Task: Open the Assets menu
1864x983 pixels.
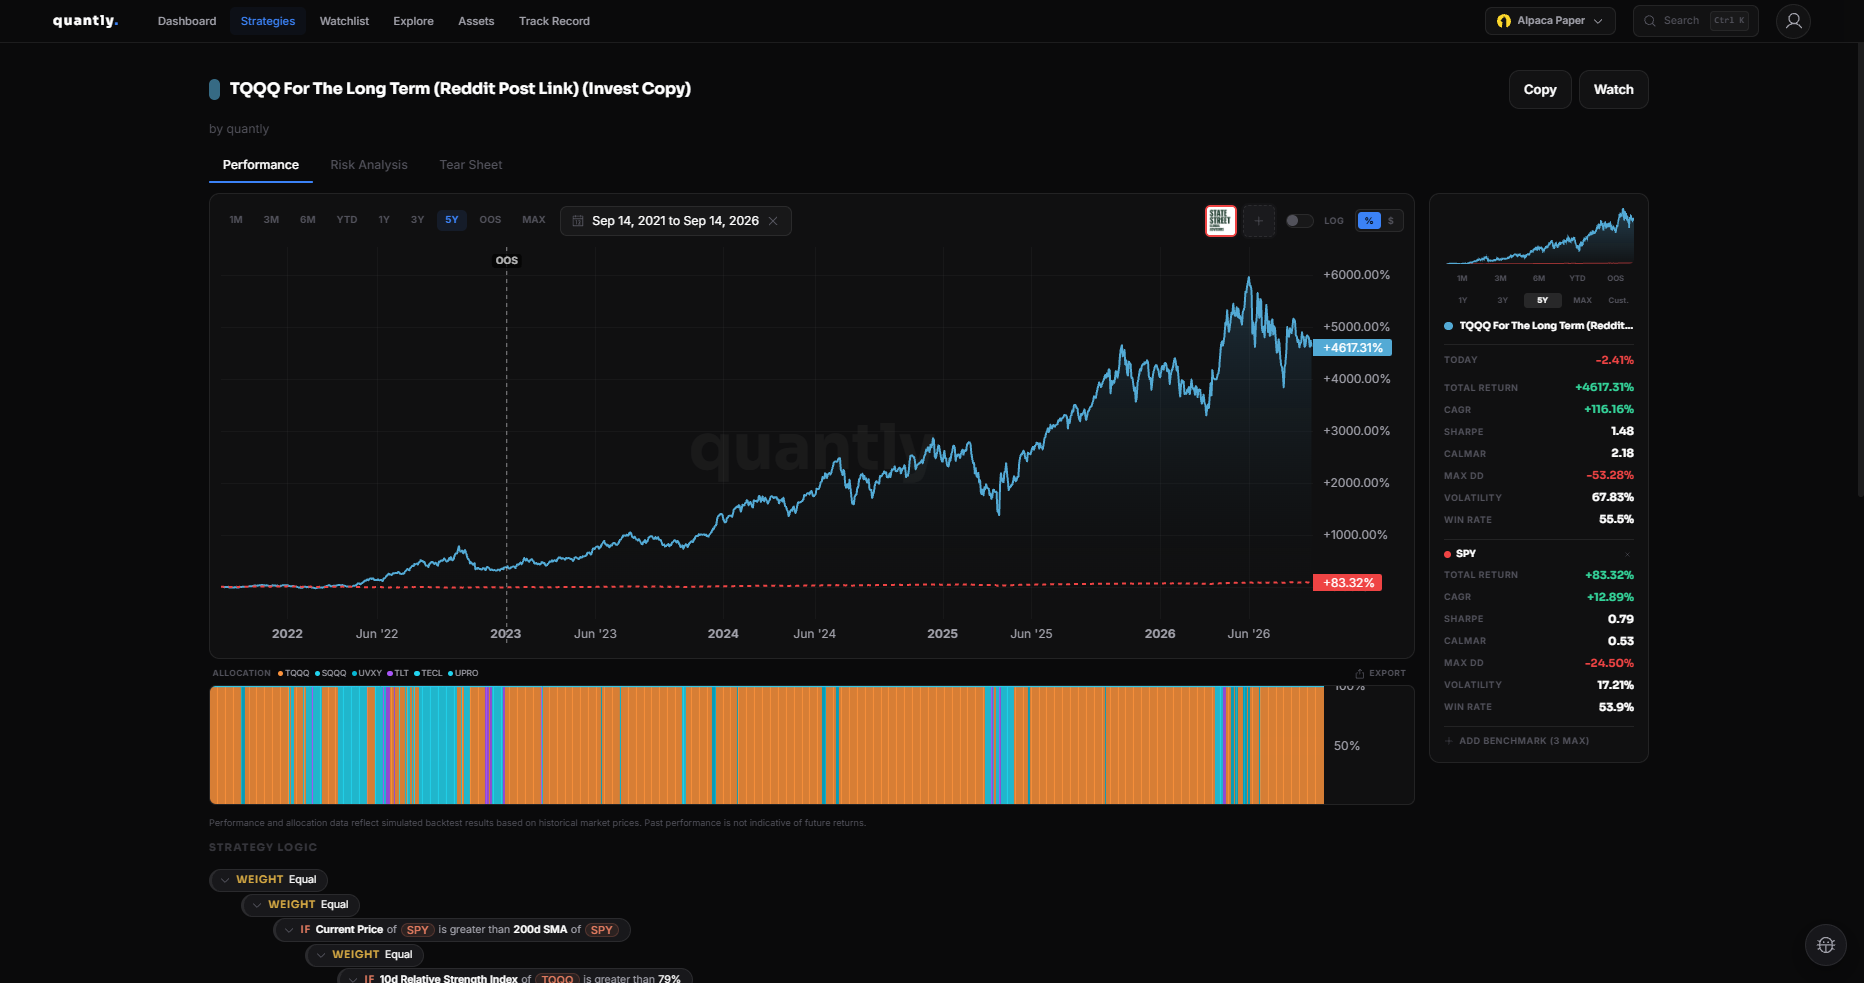Action: [x=476, y=21]
